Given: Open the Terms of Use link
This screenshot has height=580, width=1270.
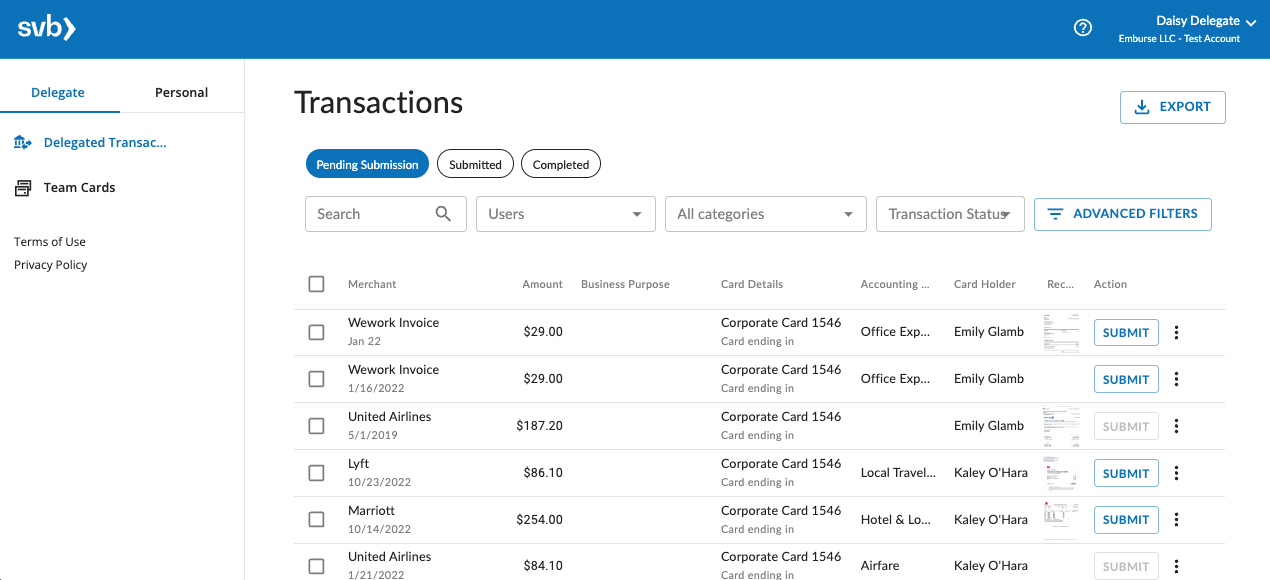Looking at the screenshot, I should coord(50,242).
